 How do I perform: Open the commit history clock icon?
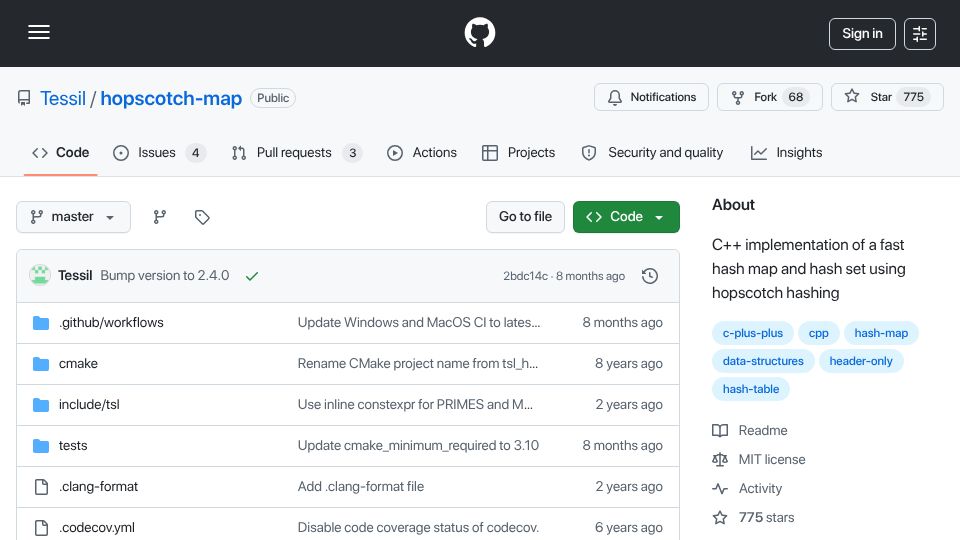point(650,276)
